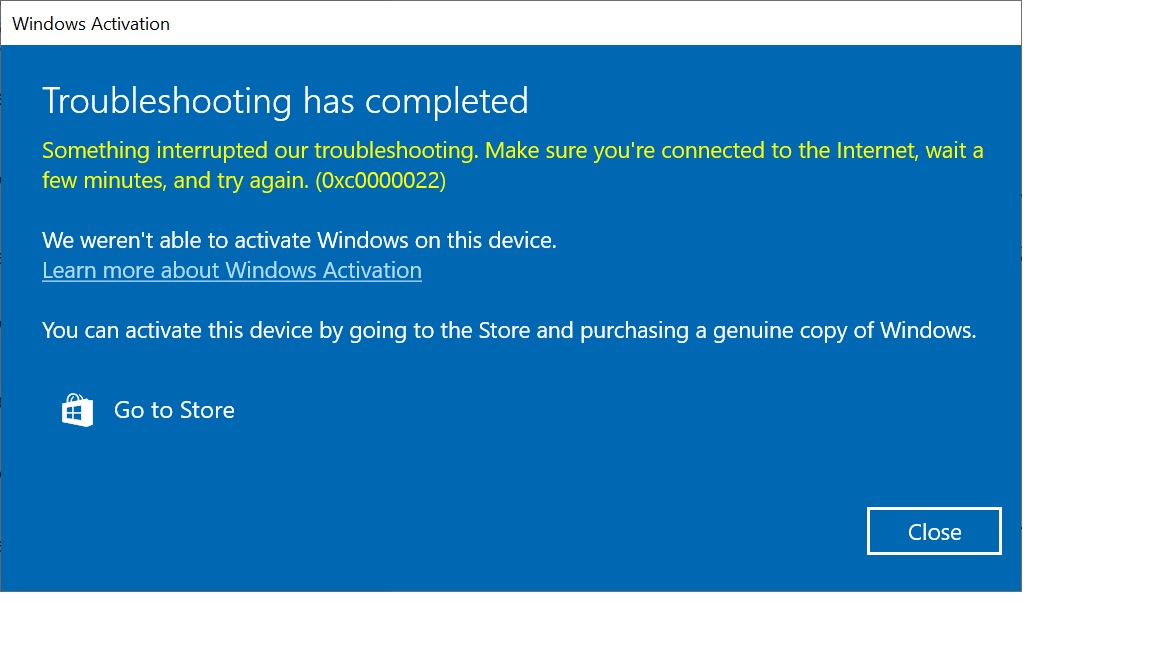The height and width of the screenshot is (648, 1152).
Task: Click the yellow Something interrupted our troubleshooting message
Action: 513,165
